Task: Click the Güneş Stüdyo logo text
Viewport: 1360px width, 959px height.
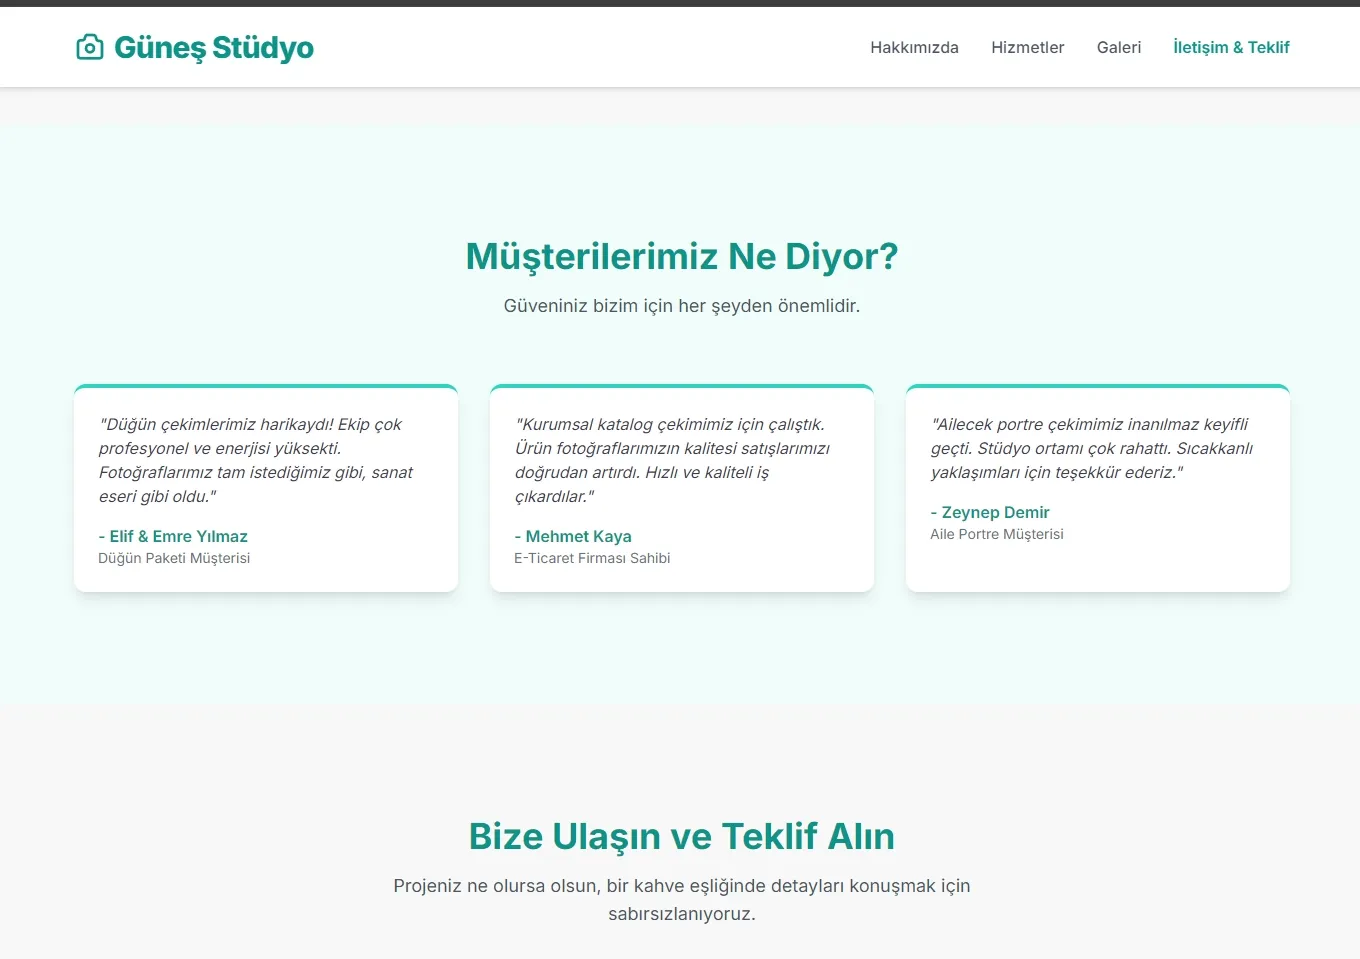Action: [214, 46]
